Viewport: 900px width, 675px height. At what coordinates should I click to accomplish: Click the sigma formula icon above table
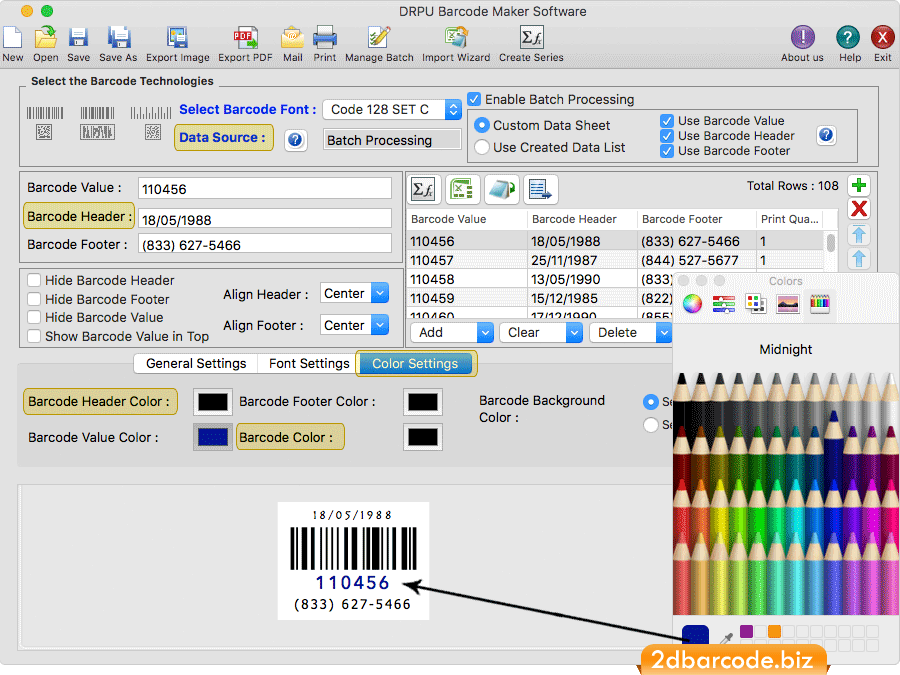click(424, 189)
